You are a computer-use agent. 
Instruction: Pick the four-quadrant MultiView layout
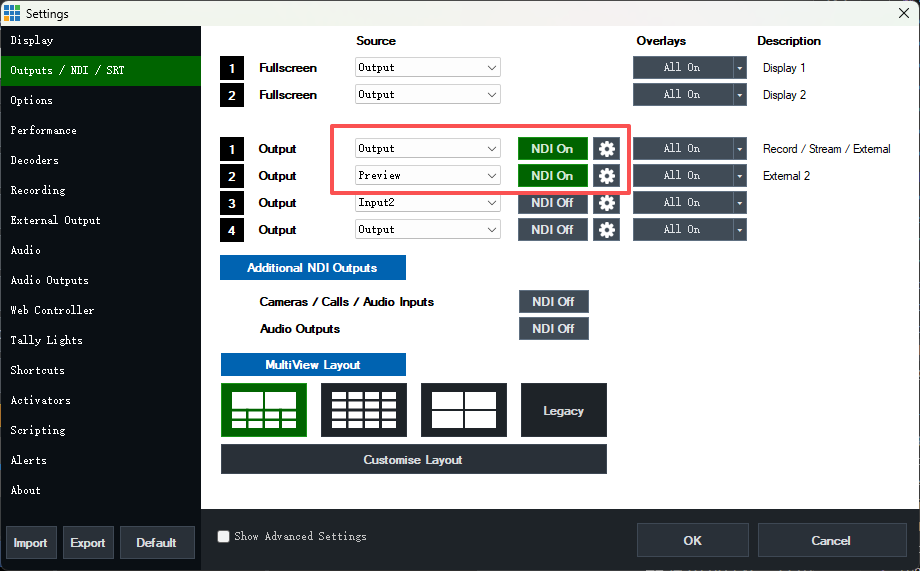tap(464, 410)
